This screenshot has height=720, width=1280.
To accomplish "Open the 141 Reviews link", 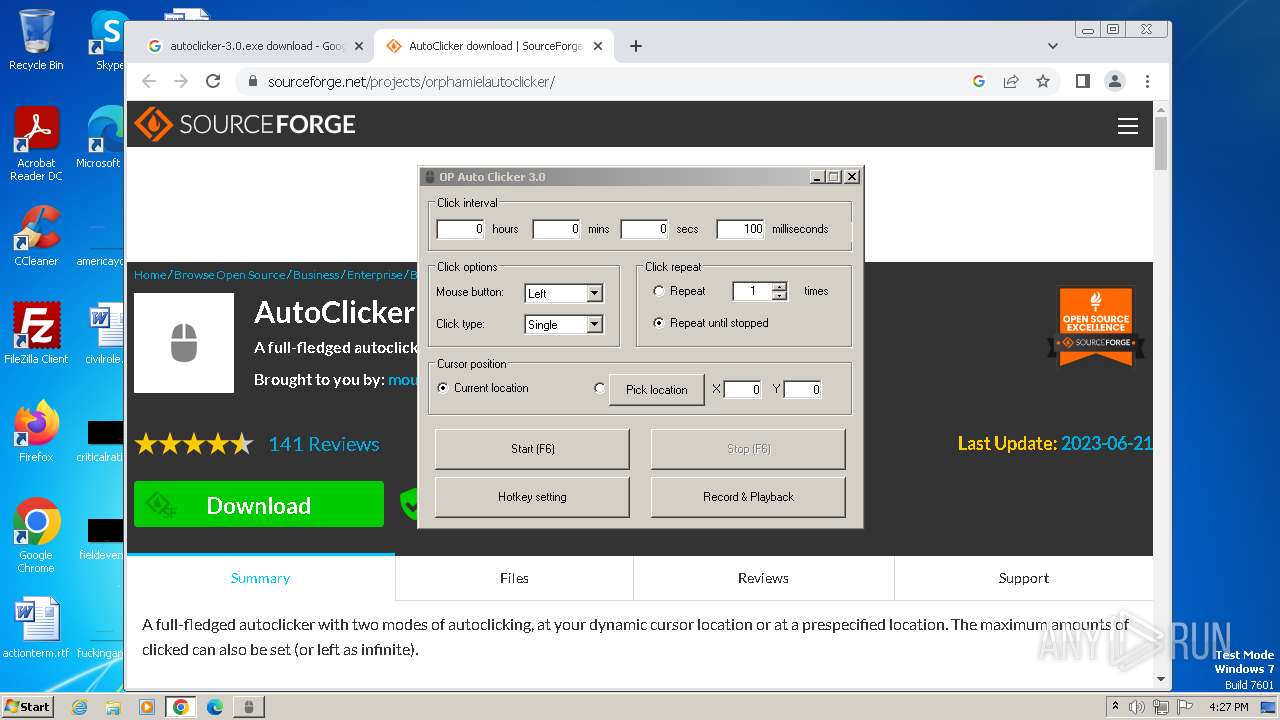I will point(324,444).
